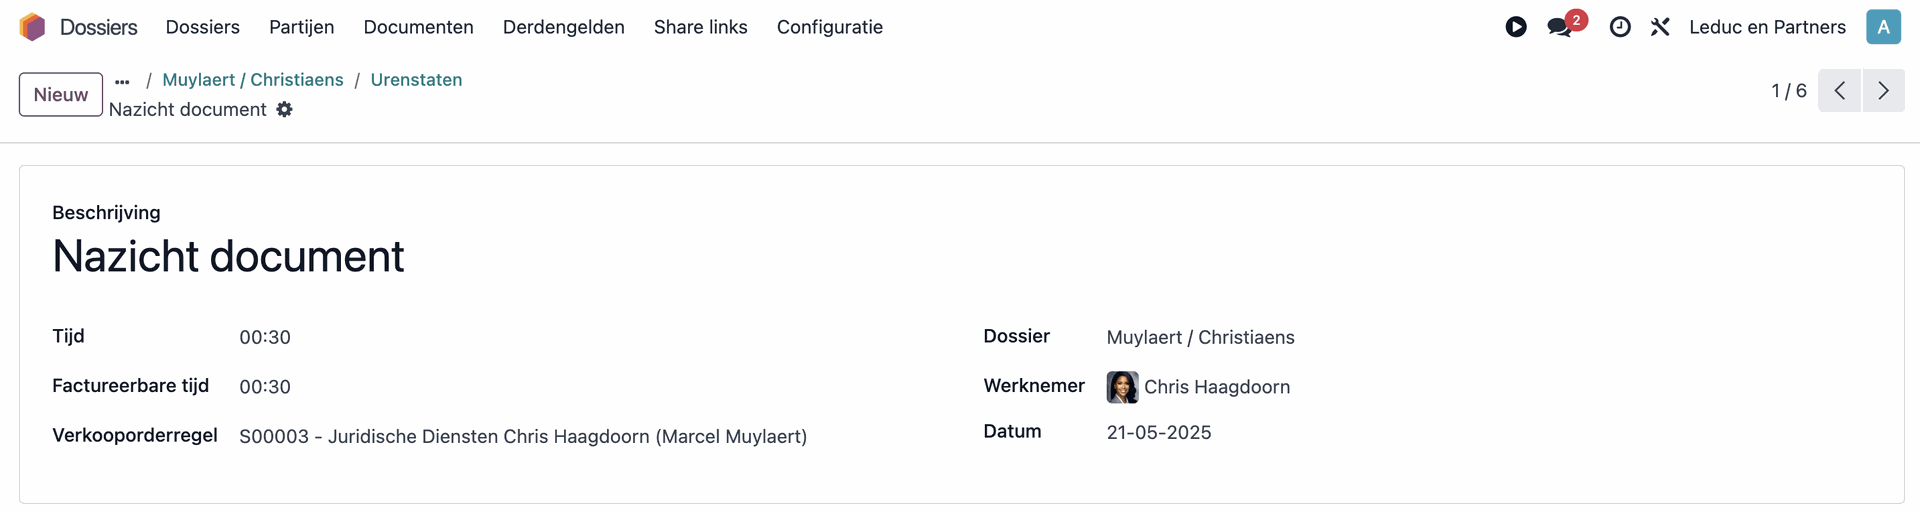
Task: Open the activities clock icon
Action: [x=1620, y=27]
